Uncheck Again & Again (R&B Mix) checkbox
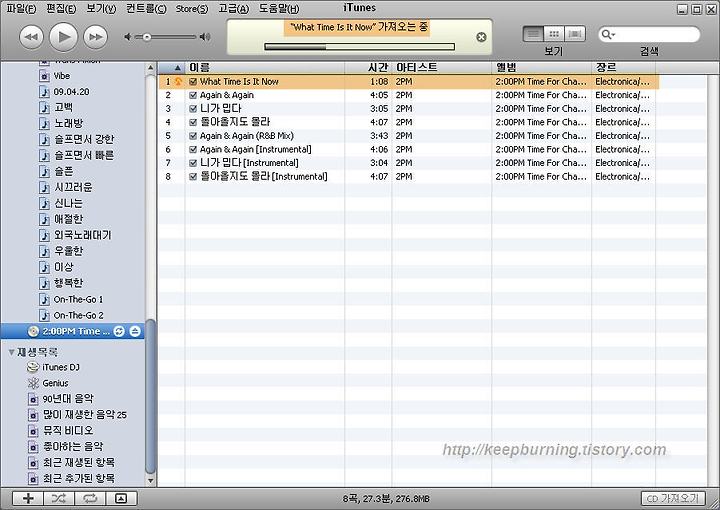 pyautogui.click(x=193, y=136)
